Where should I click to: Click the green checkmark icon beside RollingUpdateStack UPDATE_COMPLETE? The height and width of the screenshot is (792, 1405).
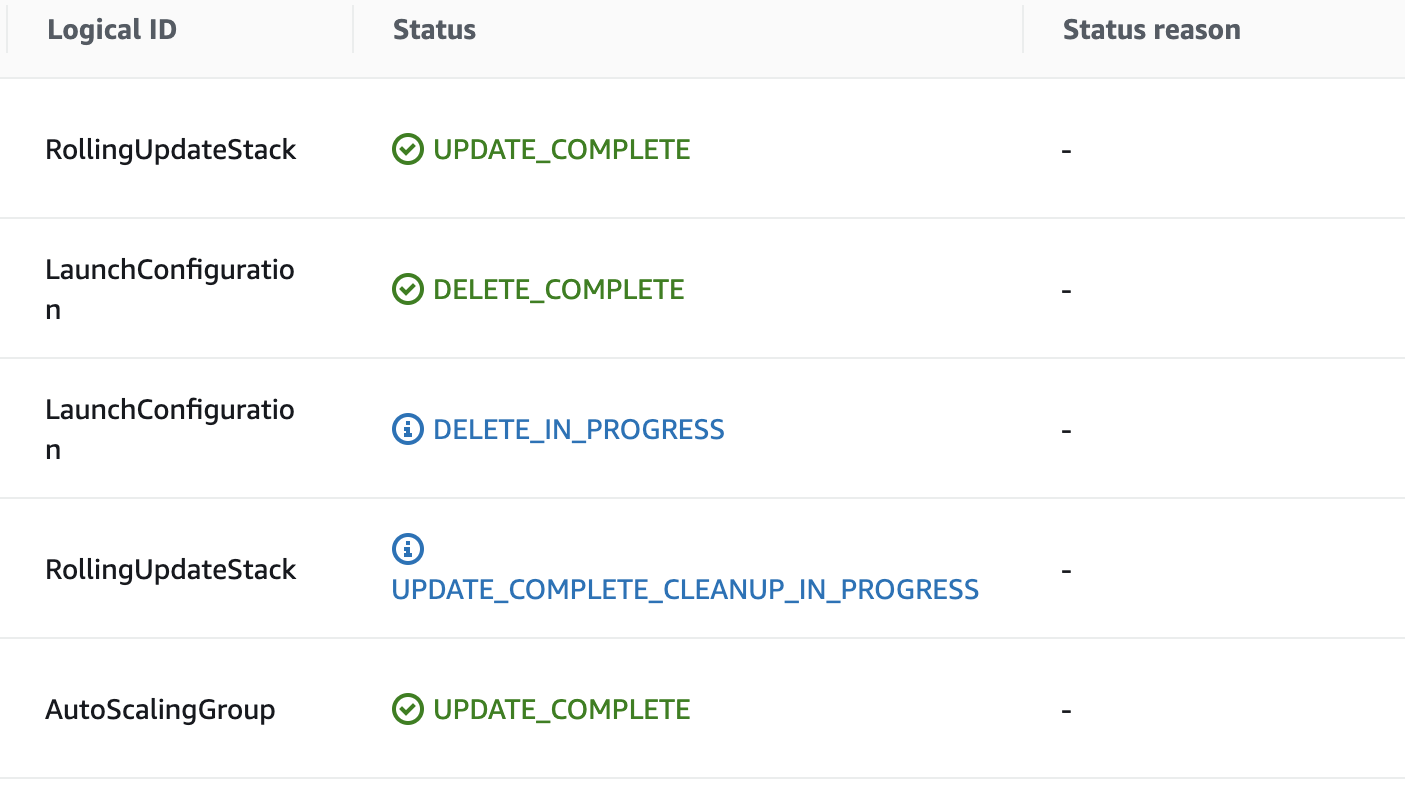point(407,150)
